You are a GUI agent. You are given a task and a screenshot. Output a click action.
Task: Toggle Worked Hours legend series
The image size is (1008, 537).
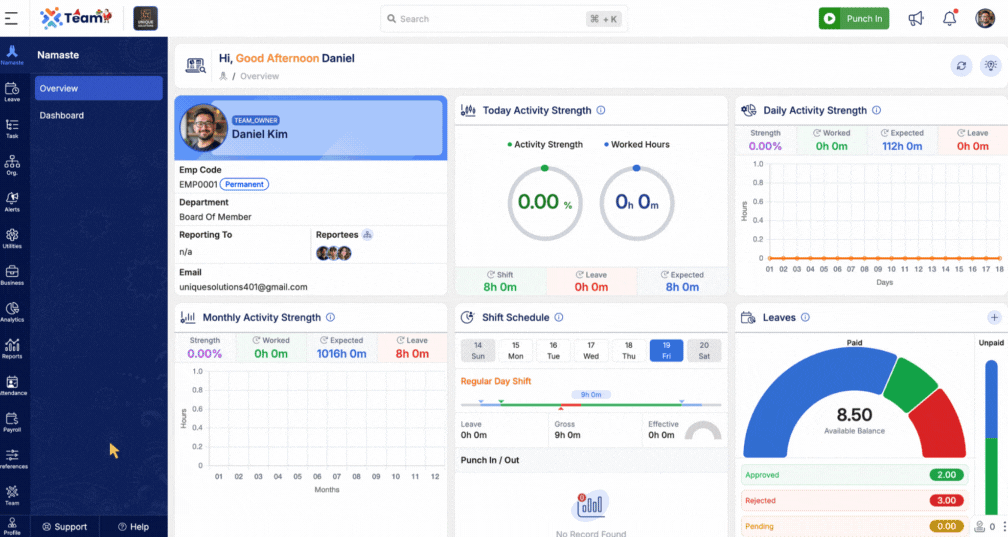pyautogui.click(x=637, y=145)
